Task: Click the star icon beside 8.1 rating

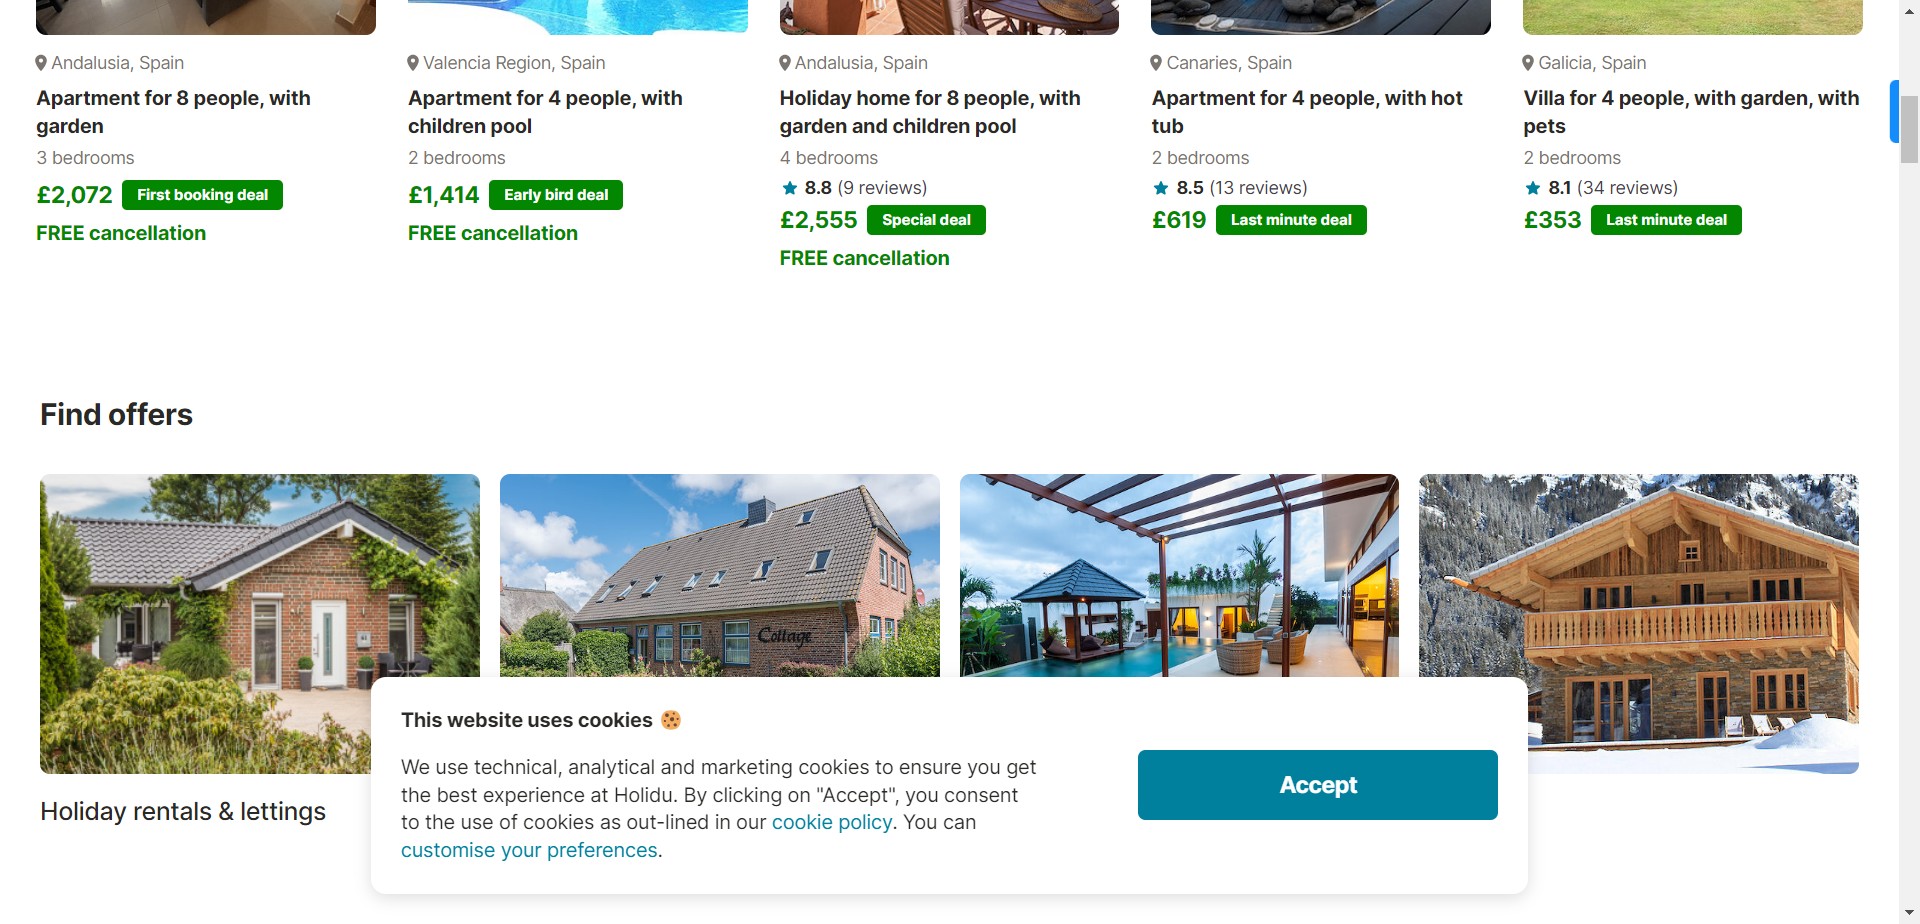Action: pos(1533,188)
